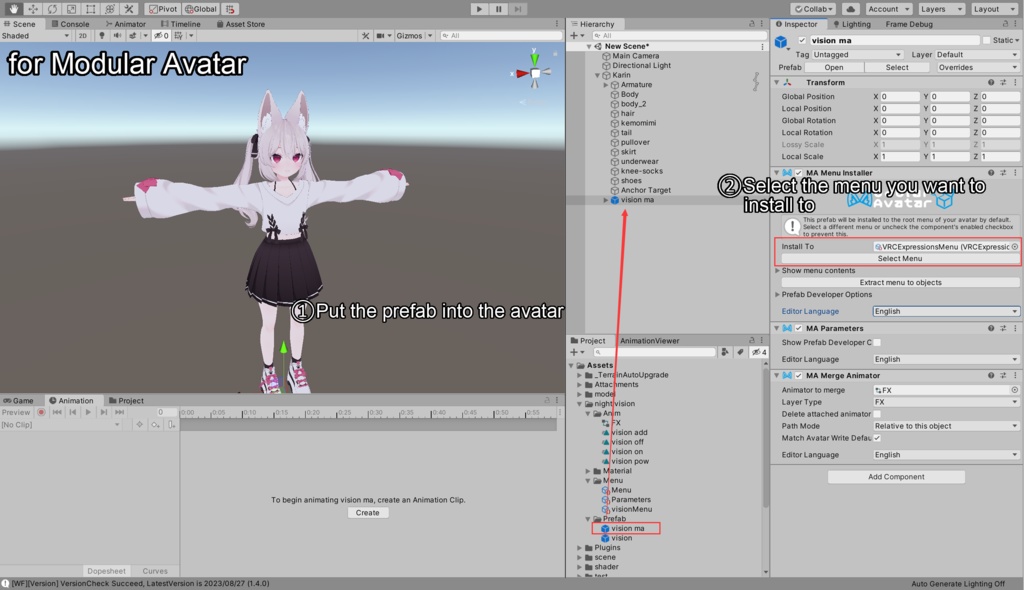Open custom editor tools icon
Screen dimensions: 1024x590
pos(129,8)
